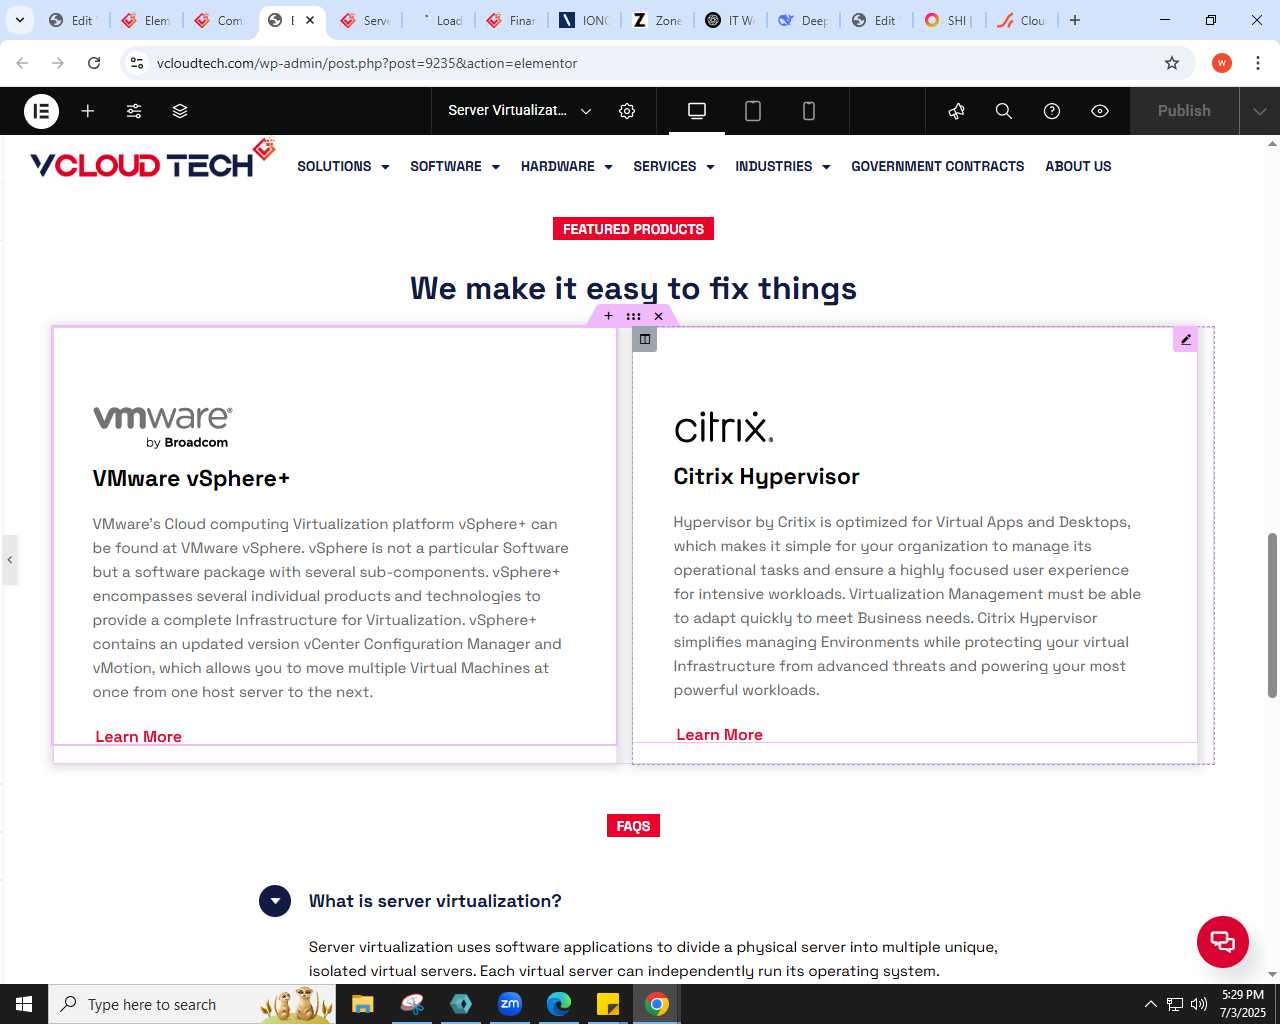Open Elementor Finder search icon

(x=1004, y=111)
